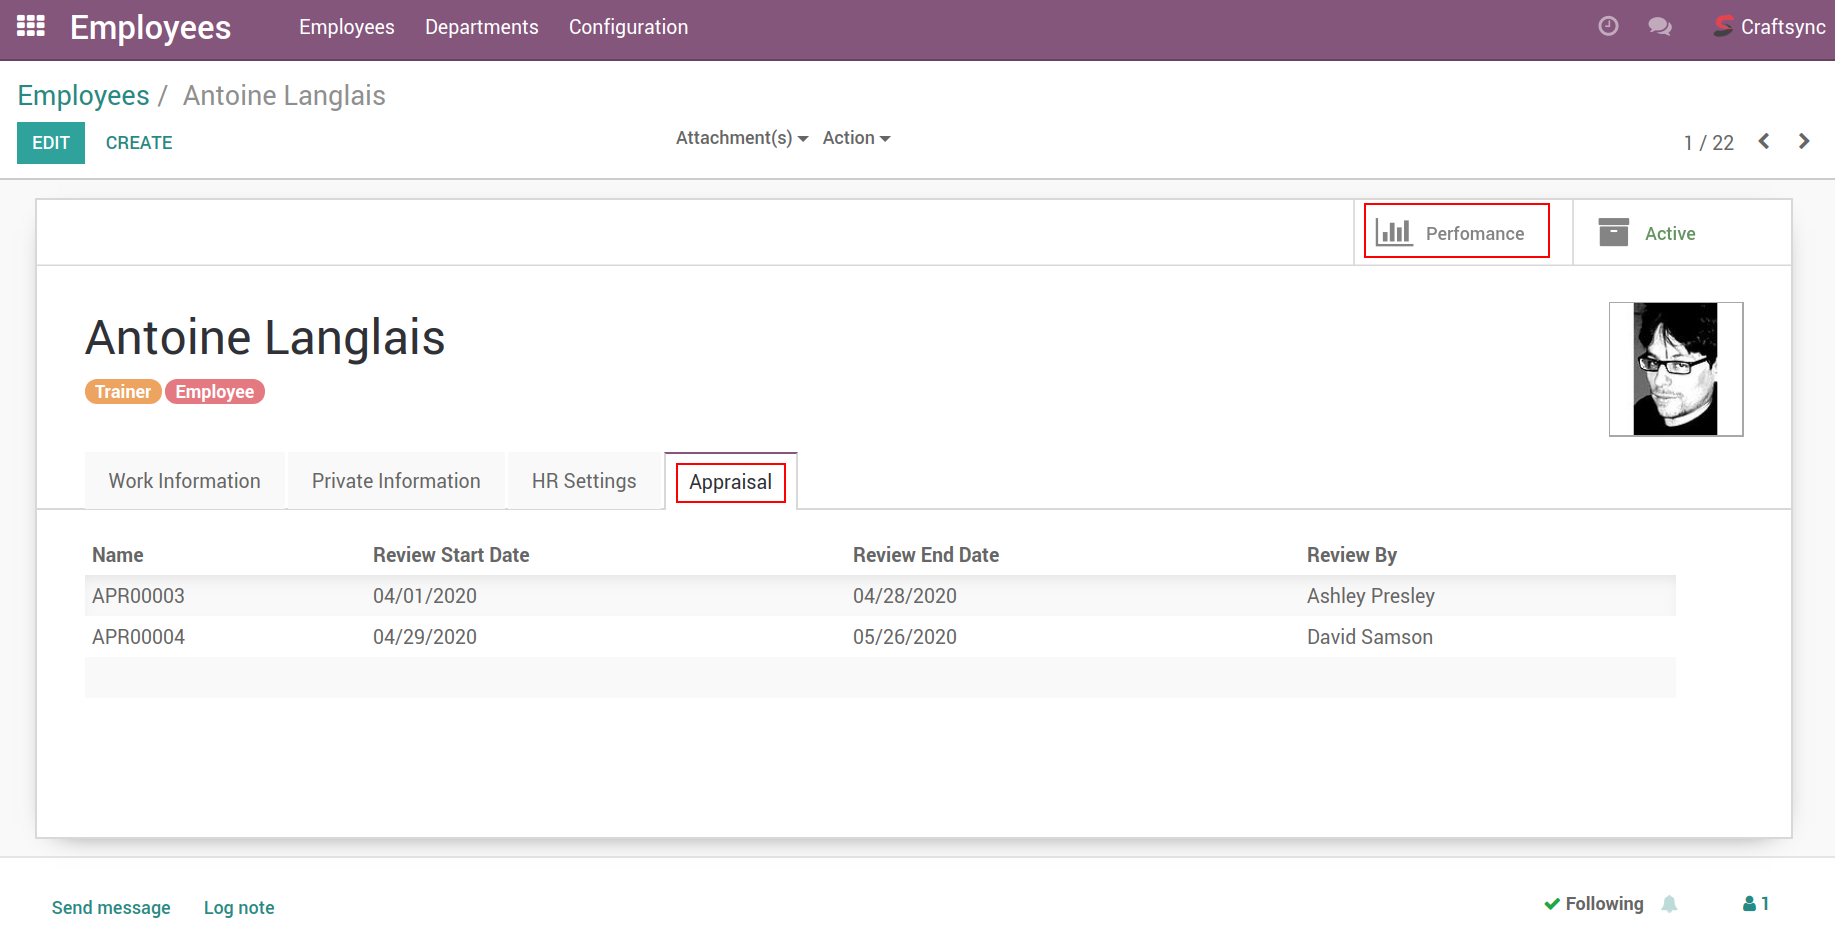Open the APR00003 appraisal row
Viewport: 1835px width, 928px height.
pyautogui.click(x=139, y=596)
